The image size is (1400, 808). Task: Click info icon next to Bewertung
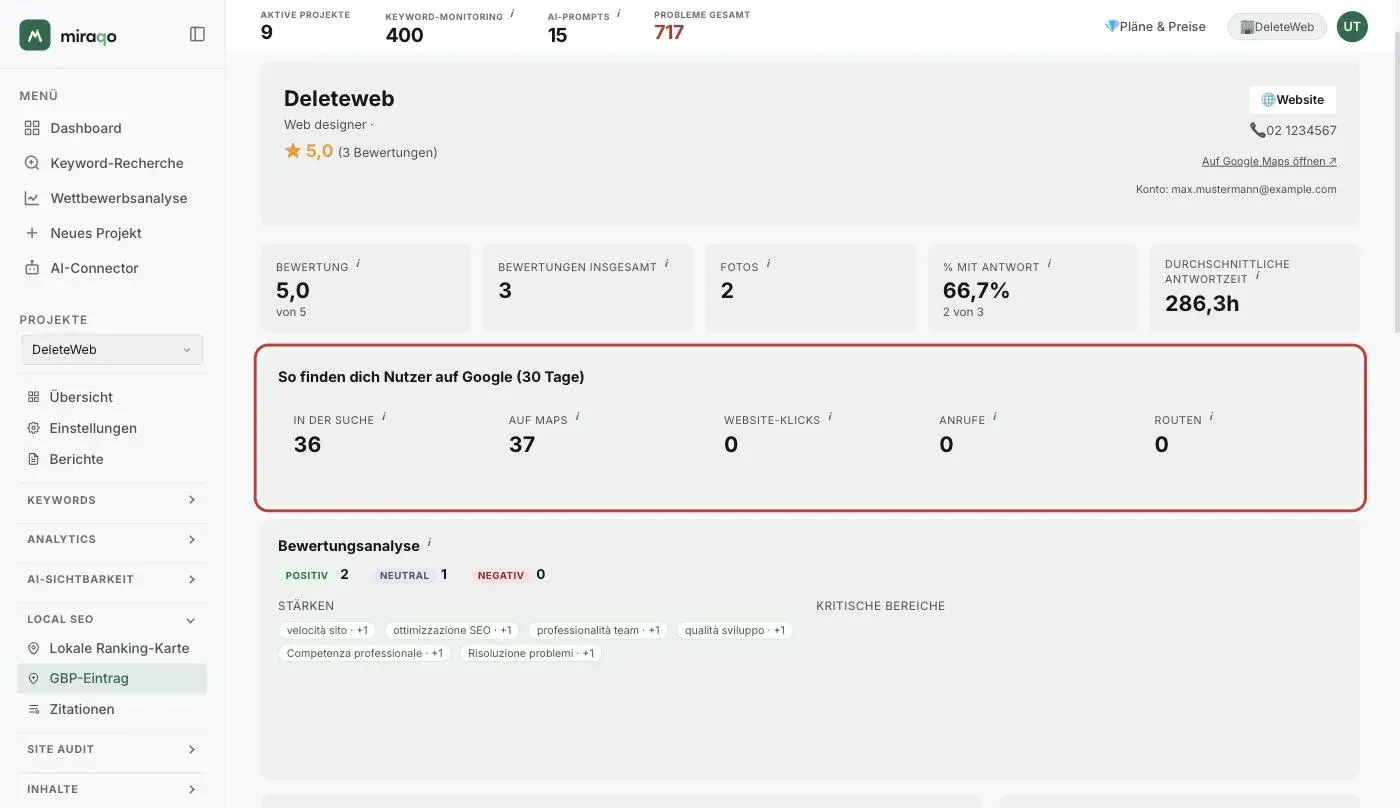(358, 264)
